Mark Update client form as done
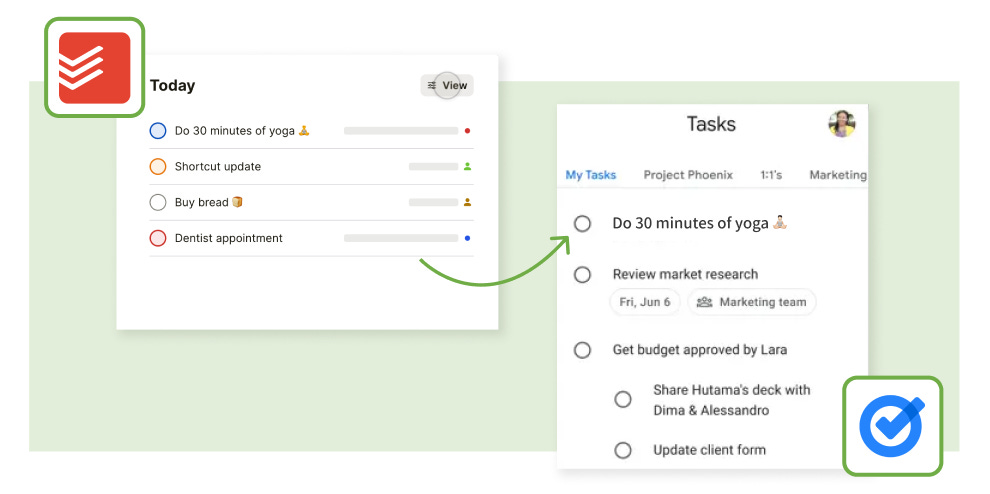This screenshot has height=494, width=990. (623, 450)
